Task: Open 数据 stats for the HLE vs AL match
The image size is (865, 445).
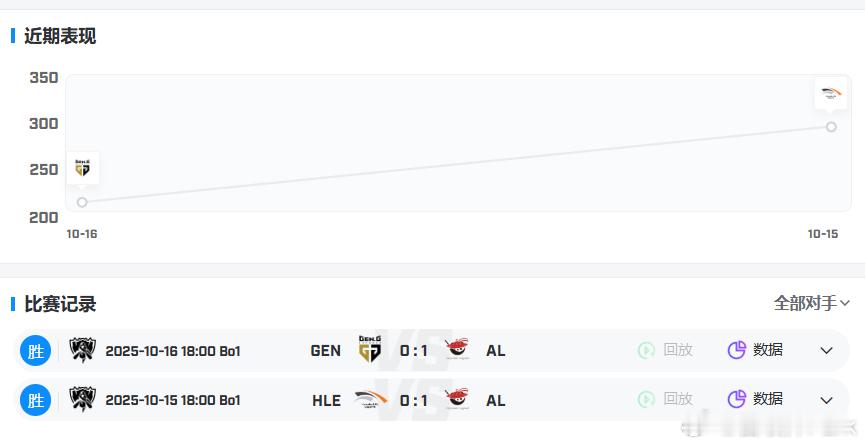Action: [755, 399]
